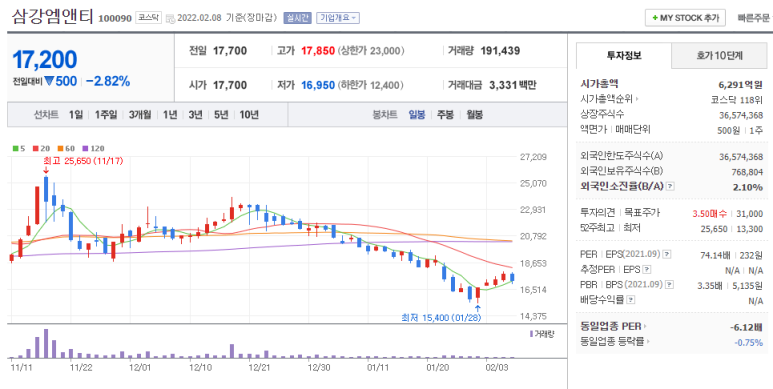
Task: Click the help icon beside PER EPS(2021.09)
Action: pos(667,254)
